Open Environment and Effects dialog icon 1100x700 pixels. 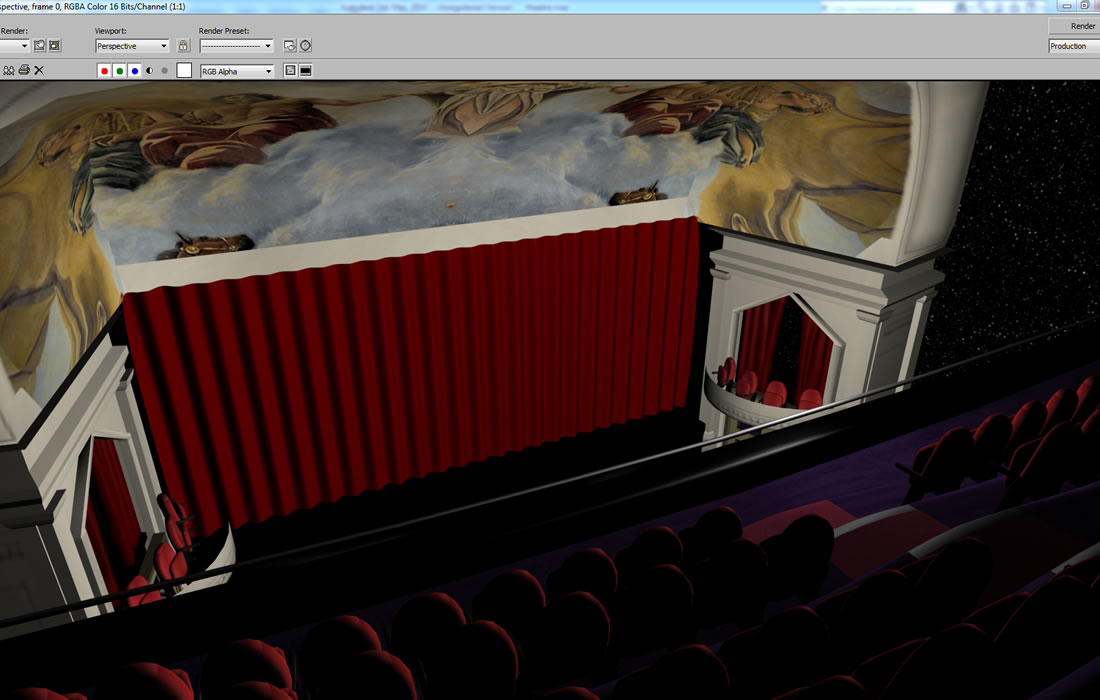click(x=305, y=46)
